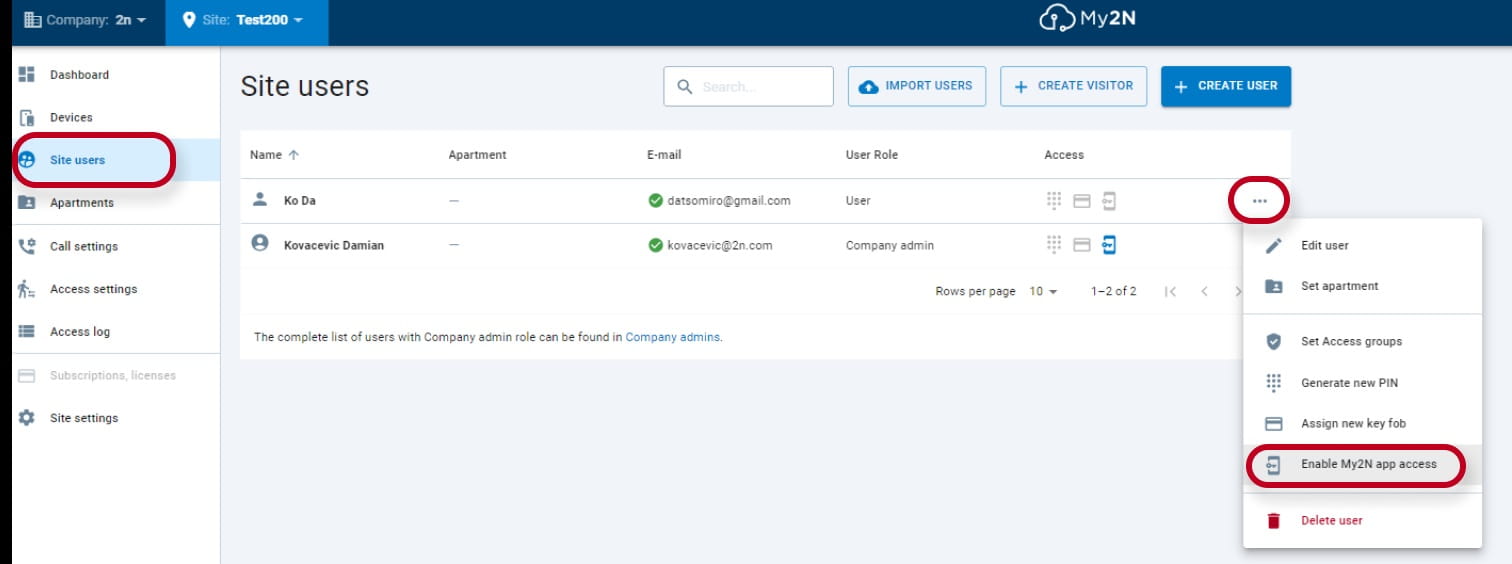Open Rows per page dropdown
1512x564 pixels.
[x=1043, y=292]
